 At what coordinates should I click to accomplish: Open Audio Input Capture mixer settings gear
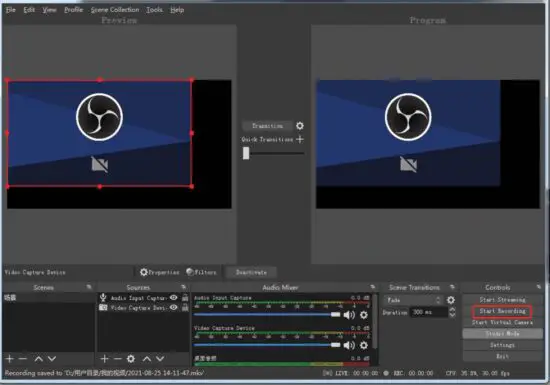click(x=364, y=315)
